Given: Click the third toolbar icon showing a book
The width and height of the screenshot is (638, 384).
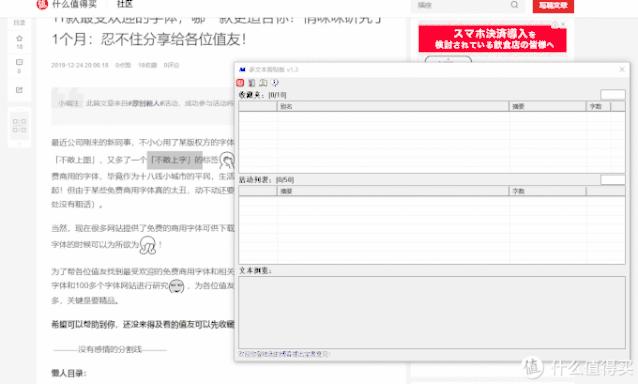Looking at the screenshot, I should pyautogui.click(x=263, y=83).
